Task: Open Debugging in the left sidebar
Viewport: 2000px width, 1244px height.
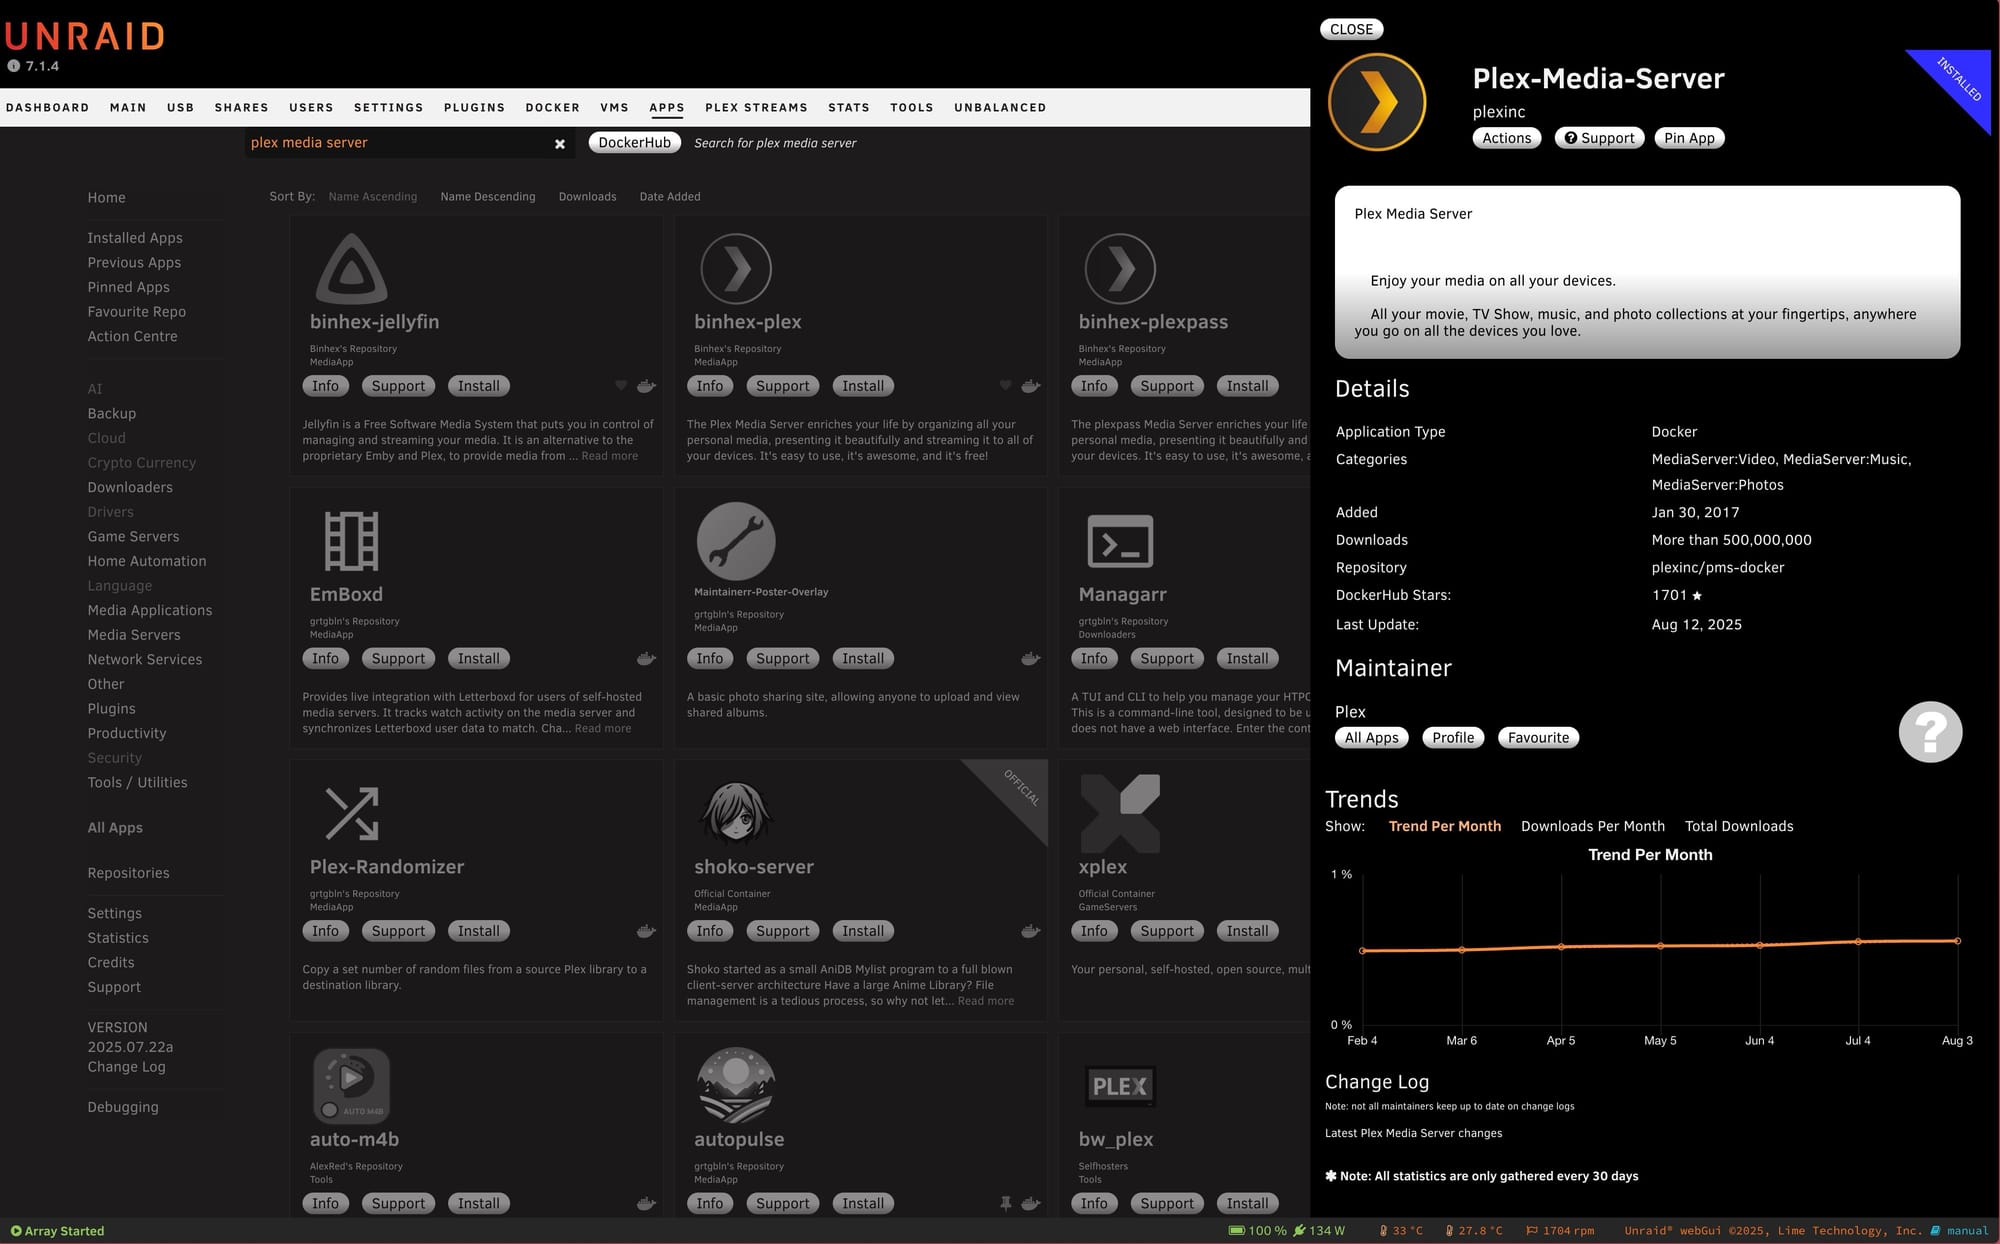Action: (123, 1107)
